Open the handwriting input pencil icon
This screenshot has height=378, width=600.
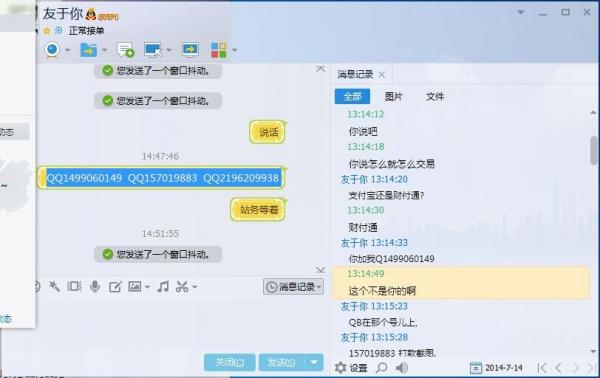click(x=115, y=287)
